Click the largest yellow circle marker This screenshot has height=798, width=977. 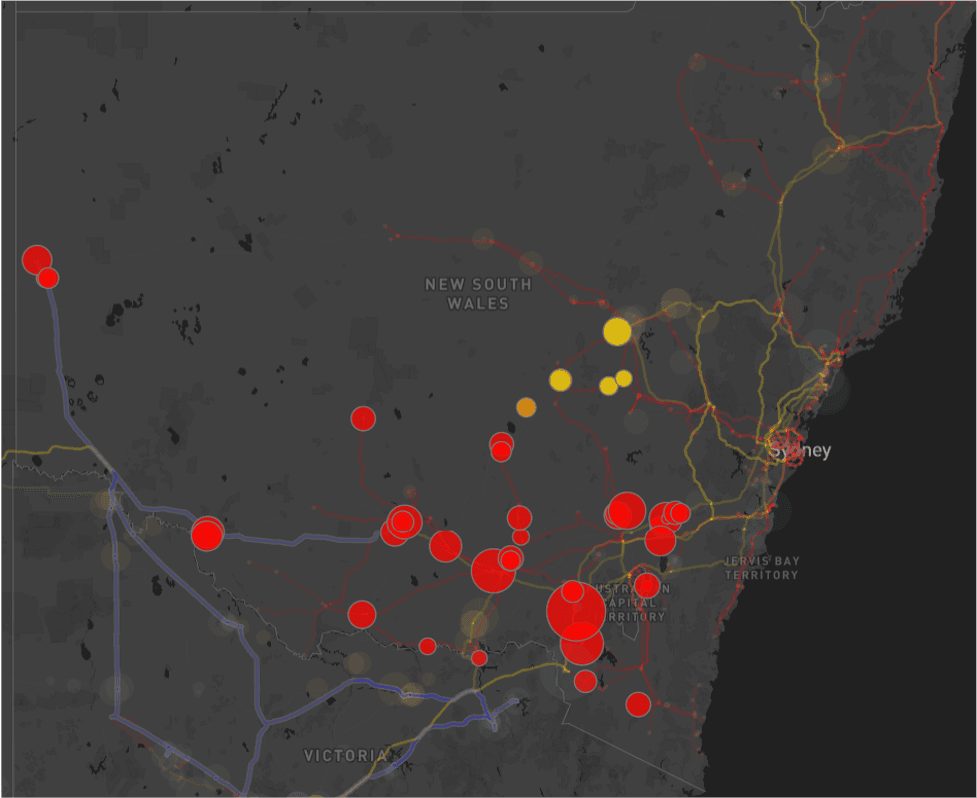tap(617, 331)
